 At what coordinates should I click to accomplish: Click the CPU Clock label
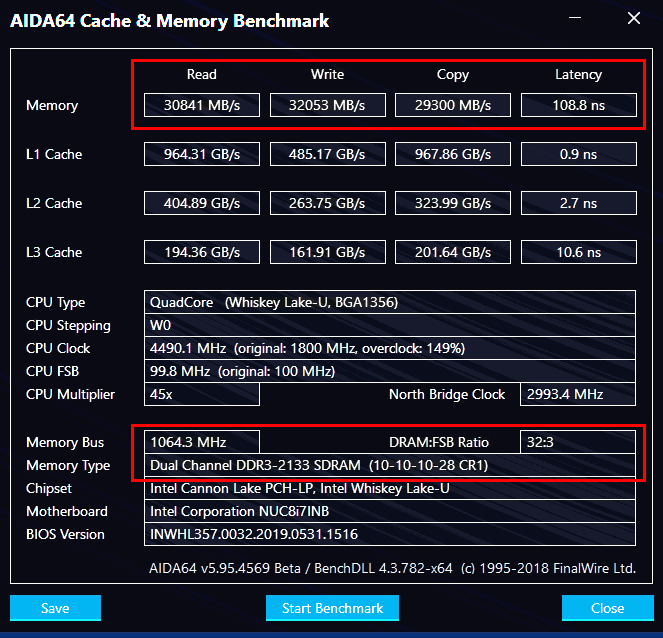(x=58, y=348)
